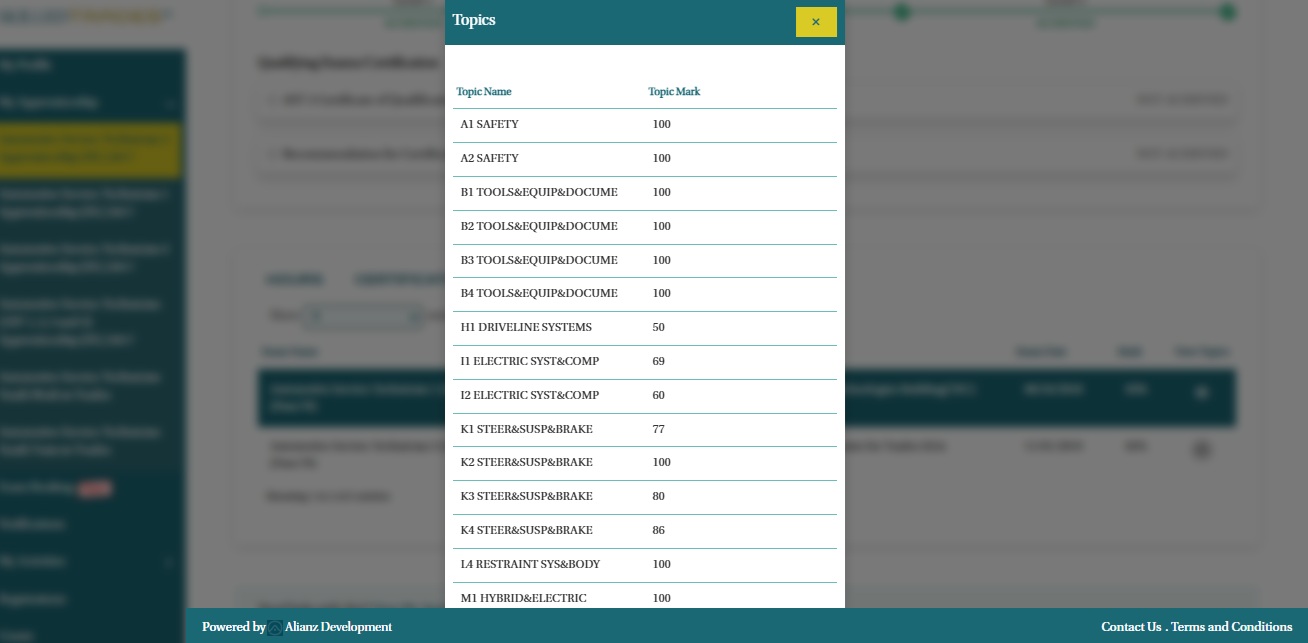Expand the sidebar chevron near the bottom of the menu
This screenshot has width=1308, height=643.
pos(168,562)
